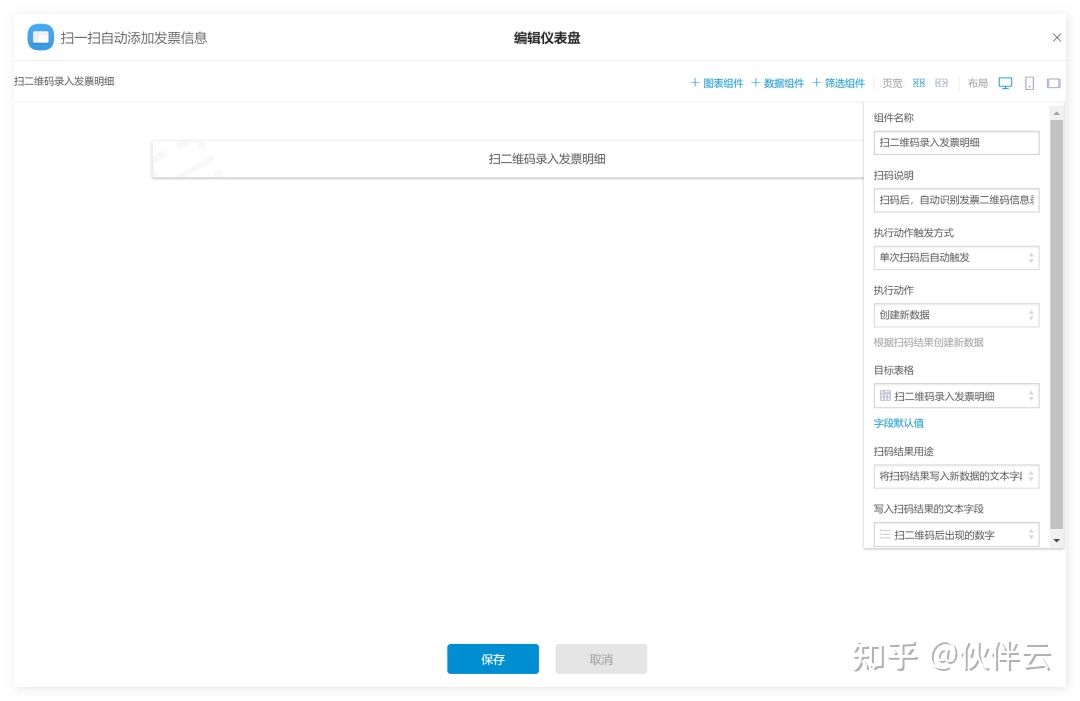This screenshot has height=701, width=1080.
Task: Open the 执行动作触发方式 dropdown
Action: (x=956, y=258)
